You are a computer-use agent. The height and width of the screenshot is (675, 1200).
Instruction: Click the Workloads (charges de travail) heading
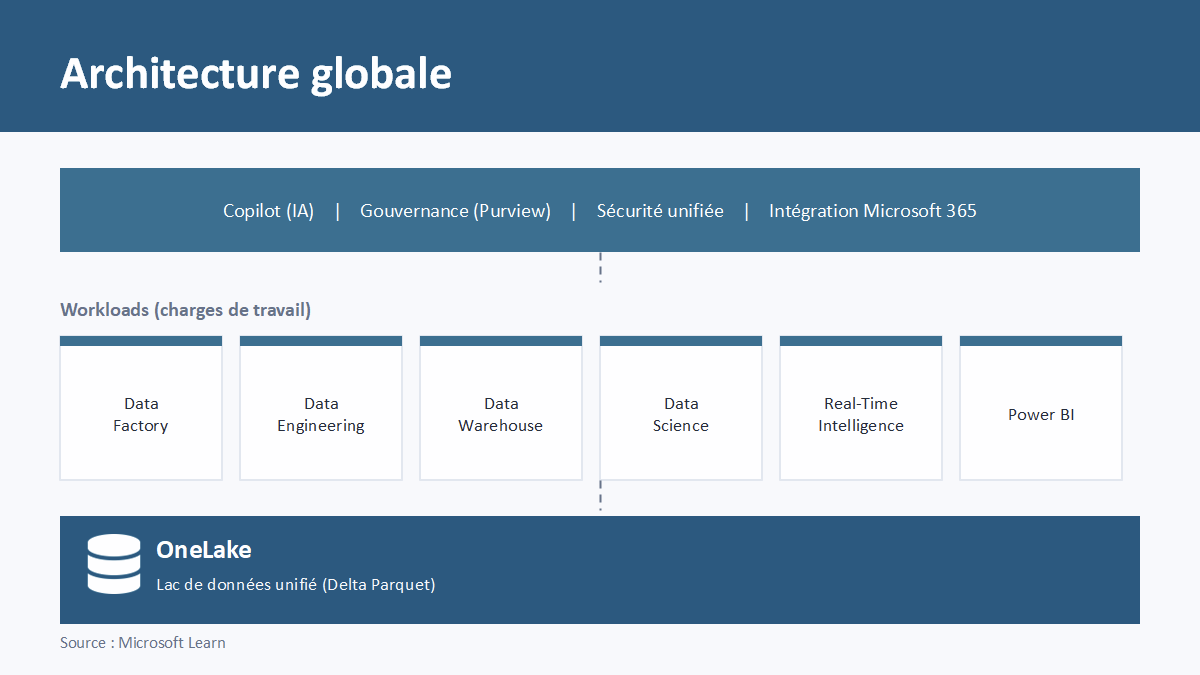click(185, 310)
